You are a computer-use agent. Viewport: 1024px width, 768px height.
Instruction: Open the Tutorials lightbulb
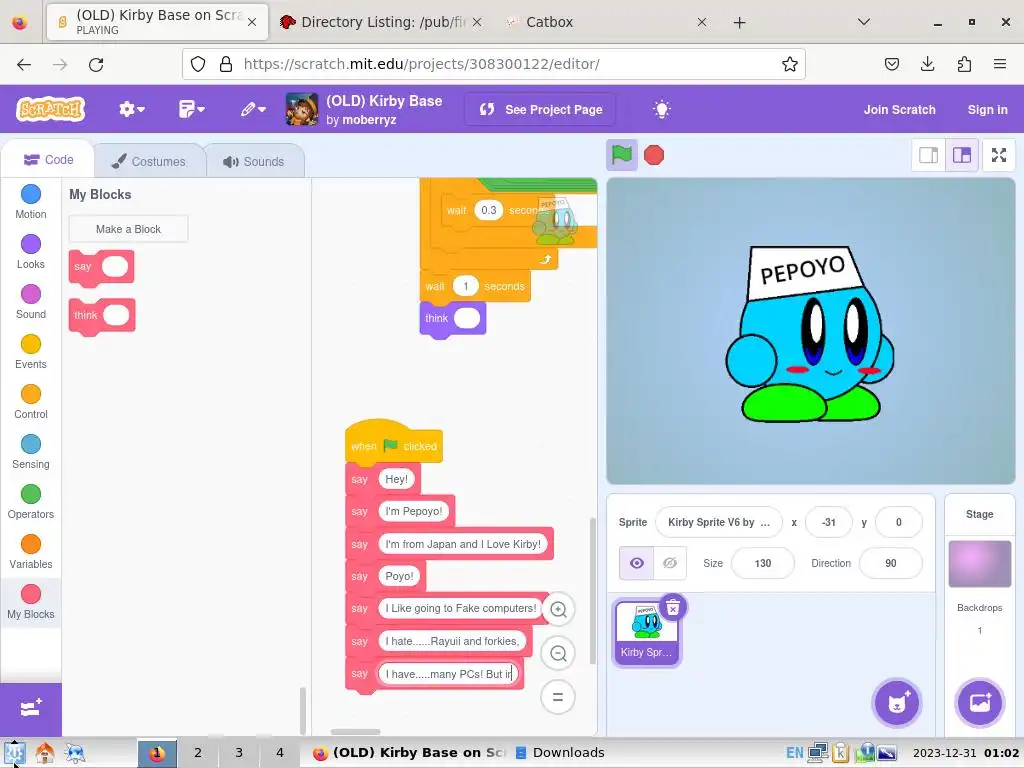click(662, 109)
